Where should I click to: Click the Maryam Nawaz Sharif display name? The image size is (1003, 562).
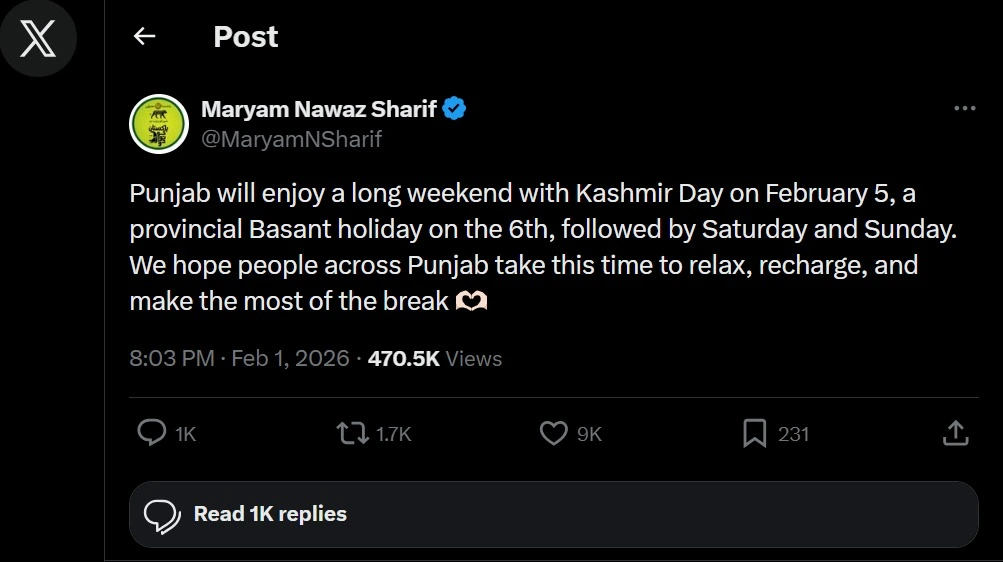point(319,109)
